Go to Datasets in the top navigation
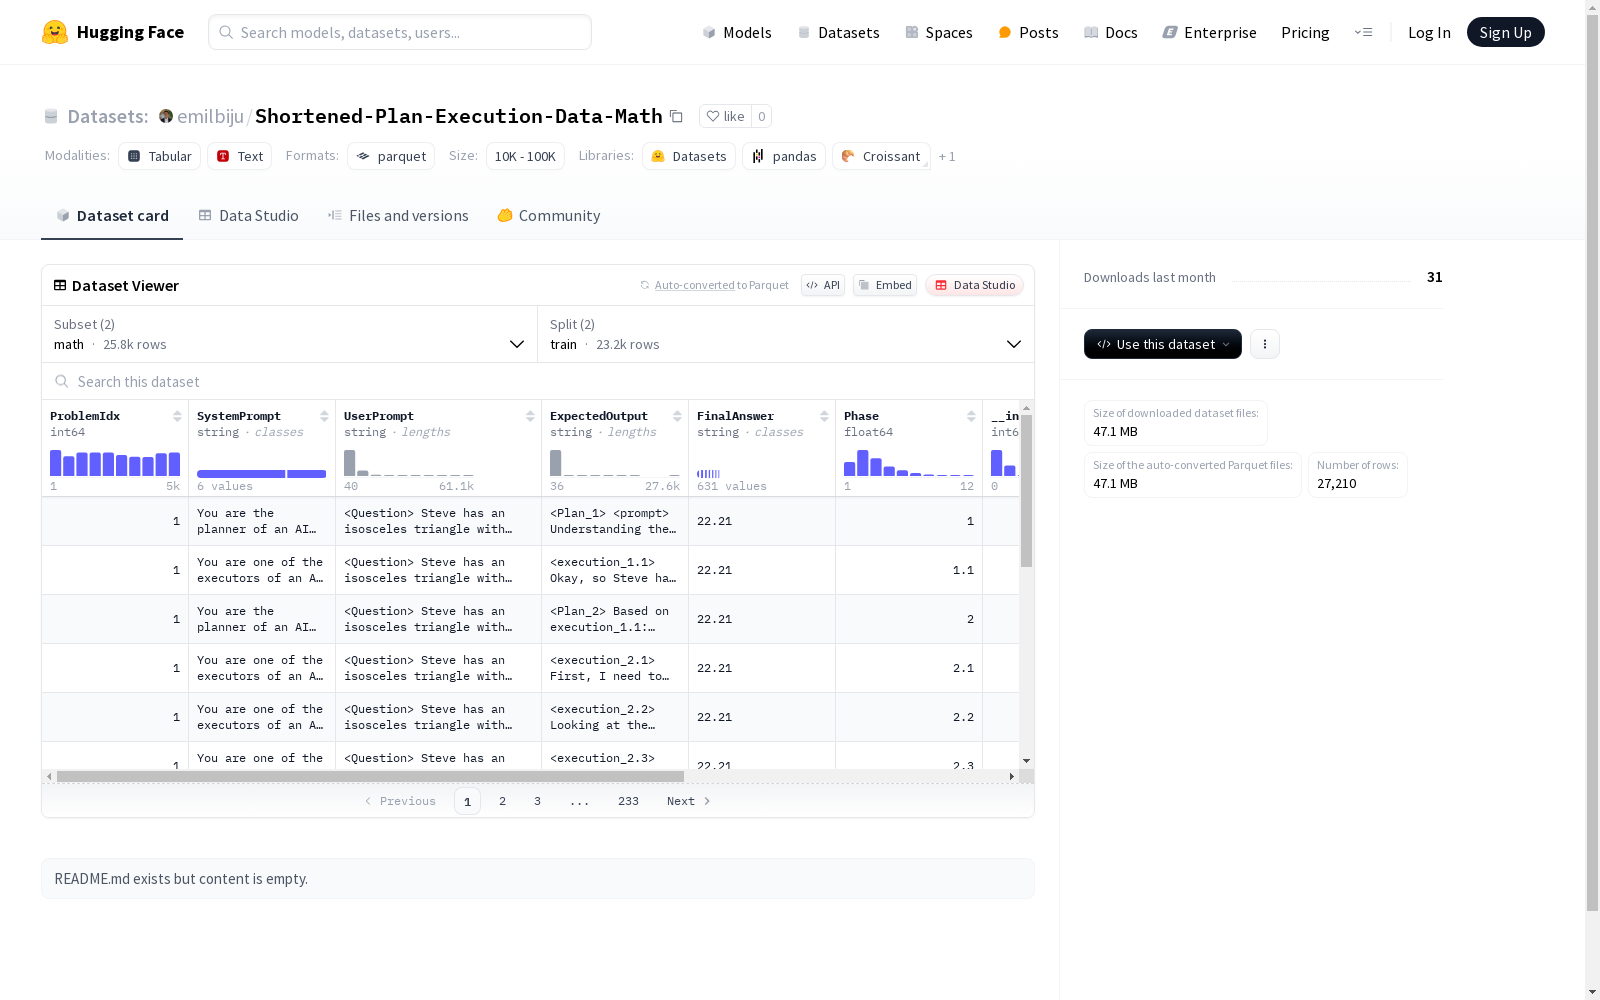This screenshot has height=1000, width=1600. (x=838, y=32)
